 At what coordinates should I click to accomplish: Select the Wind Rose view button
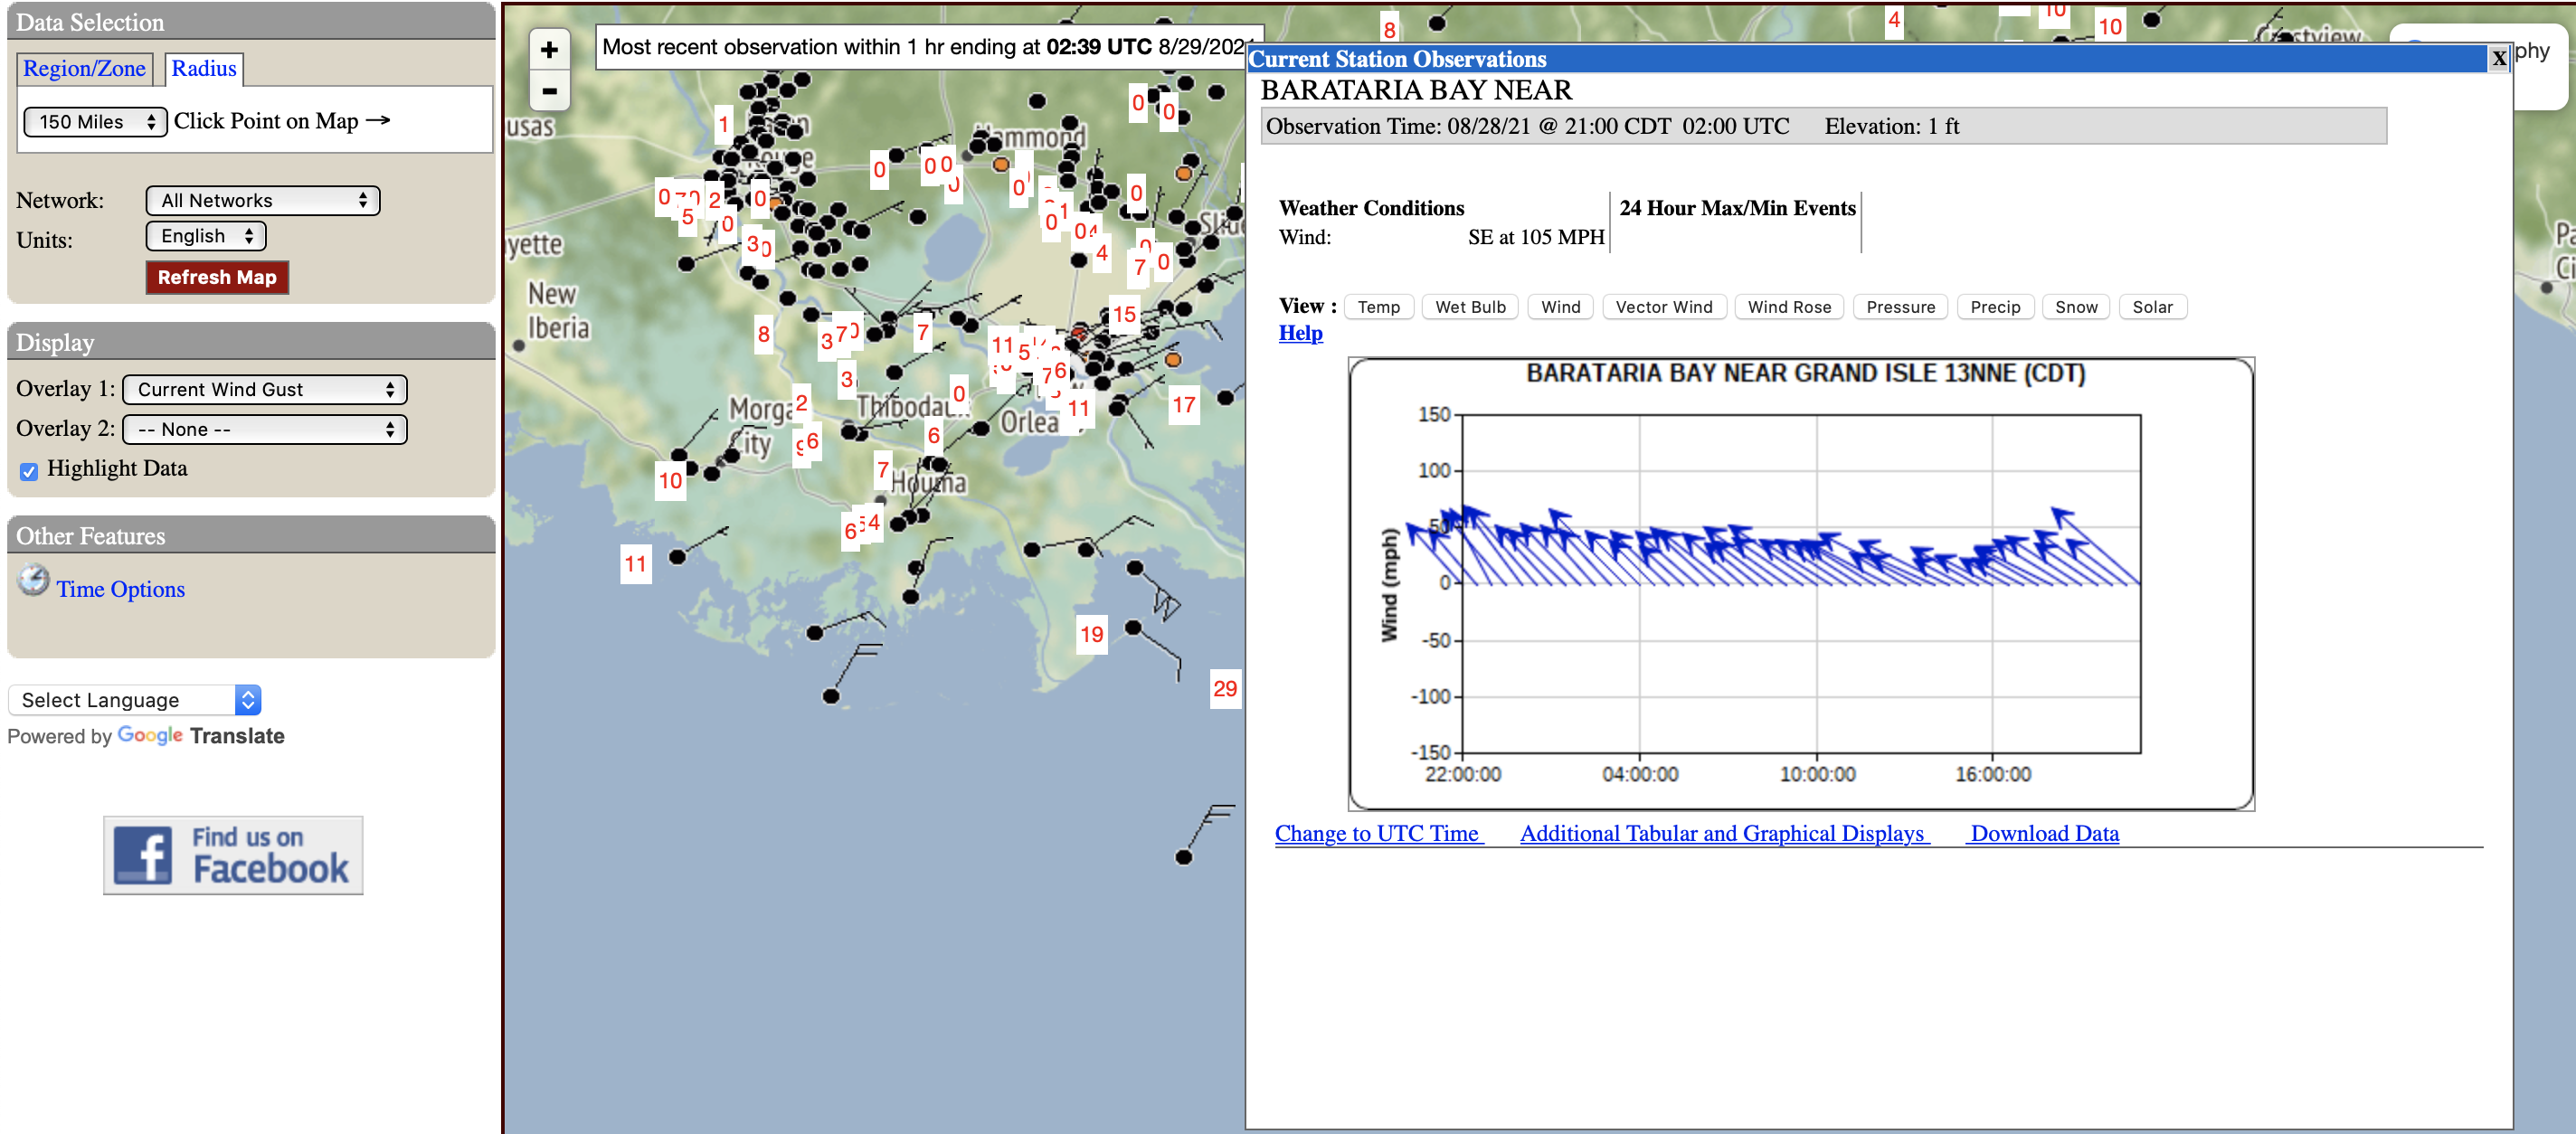1788,307
